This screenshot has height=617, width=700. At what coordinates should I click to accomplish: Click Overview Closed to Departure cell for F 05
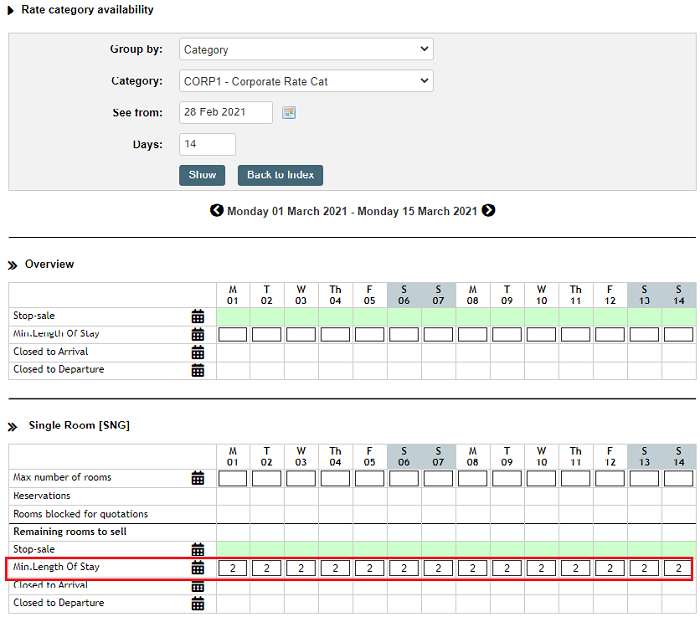(370, 371)
